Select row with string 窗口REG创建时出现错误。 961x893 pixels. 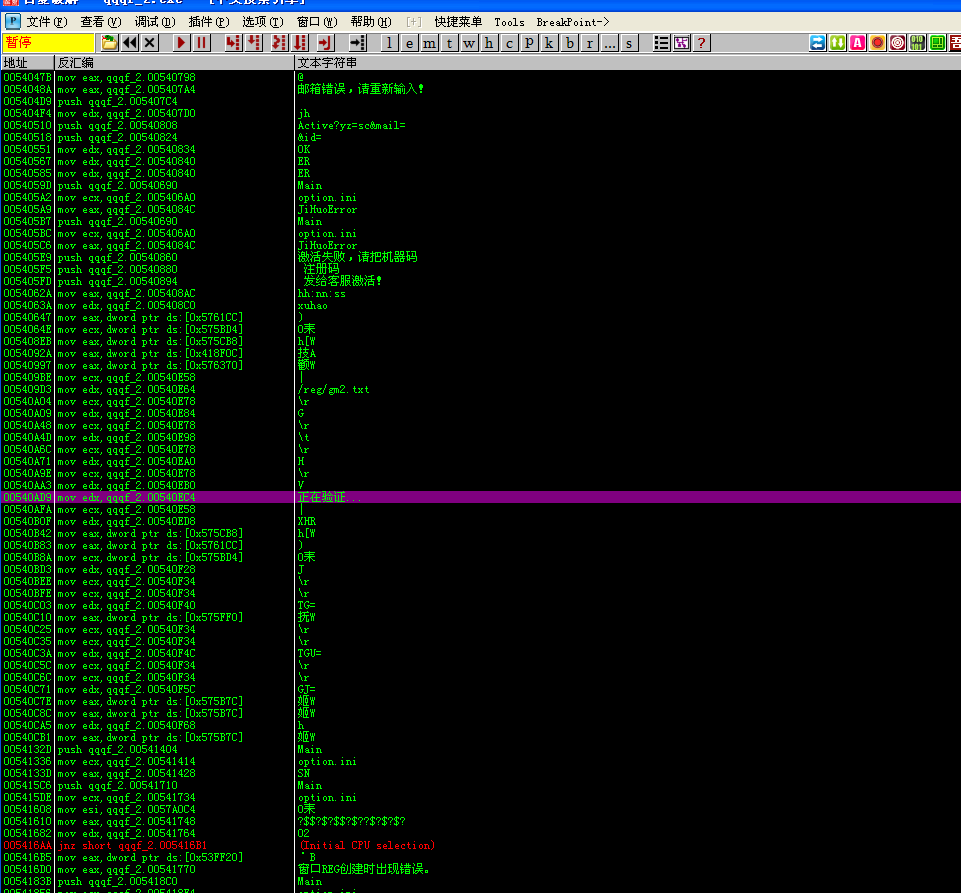(x=480, y=870)
